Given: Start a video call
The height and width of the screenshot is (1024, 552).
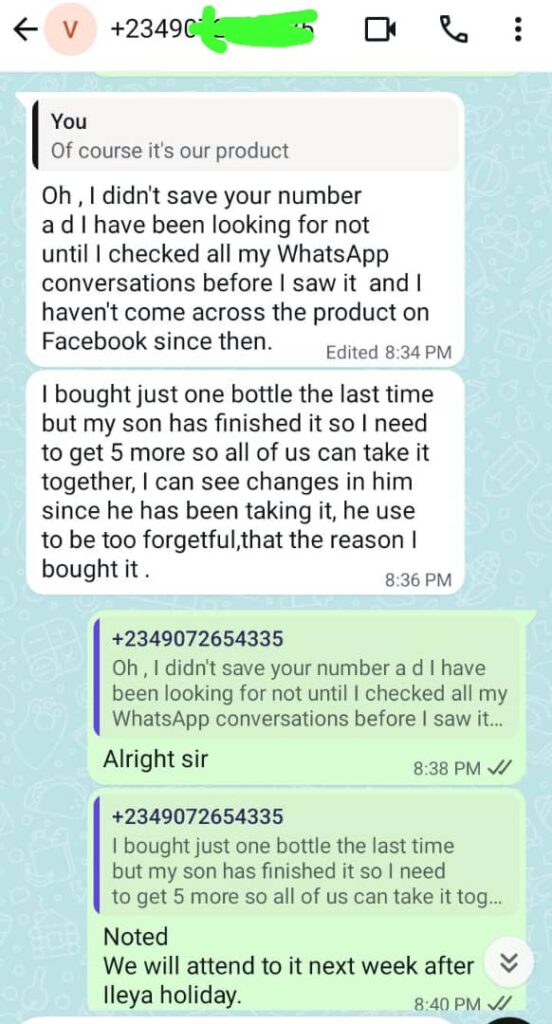Looking at the screenshot, I should coord(381,30).
